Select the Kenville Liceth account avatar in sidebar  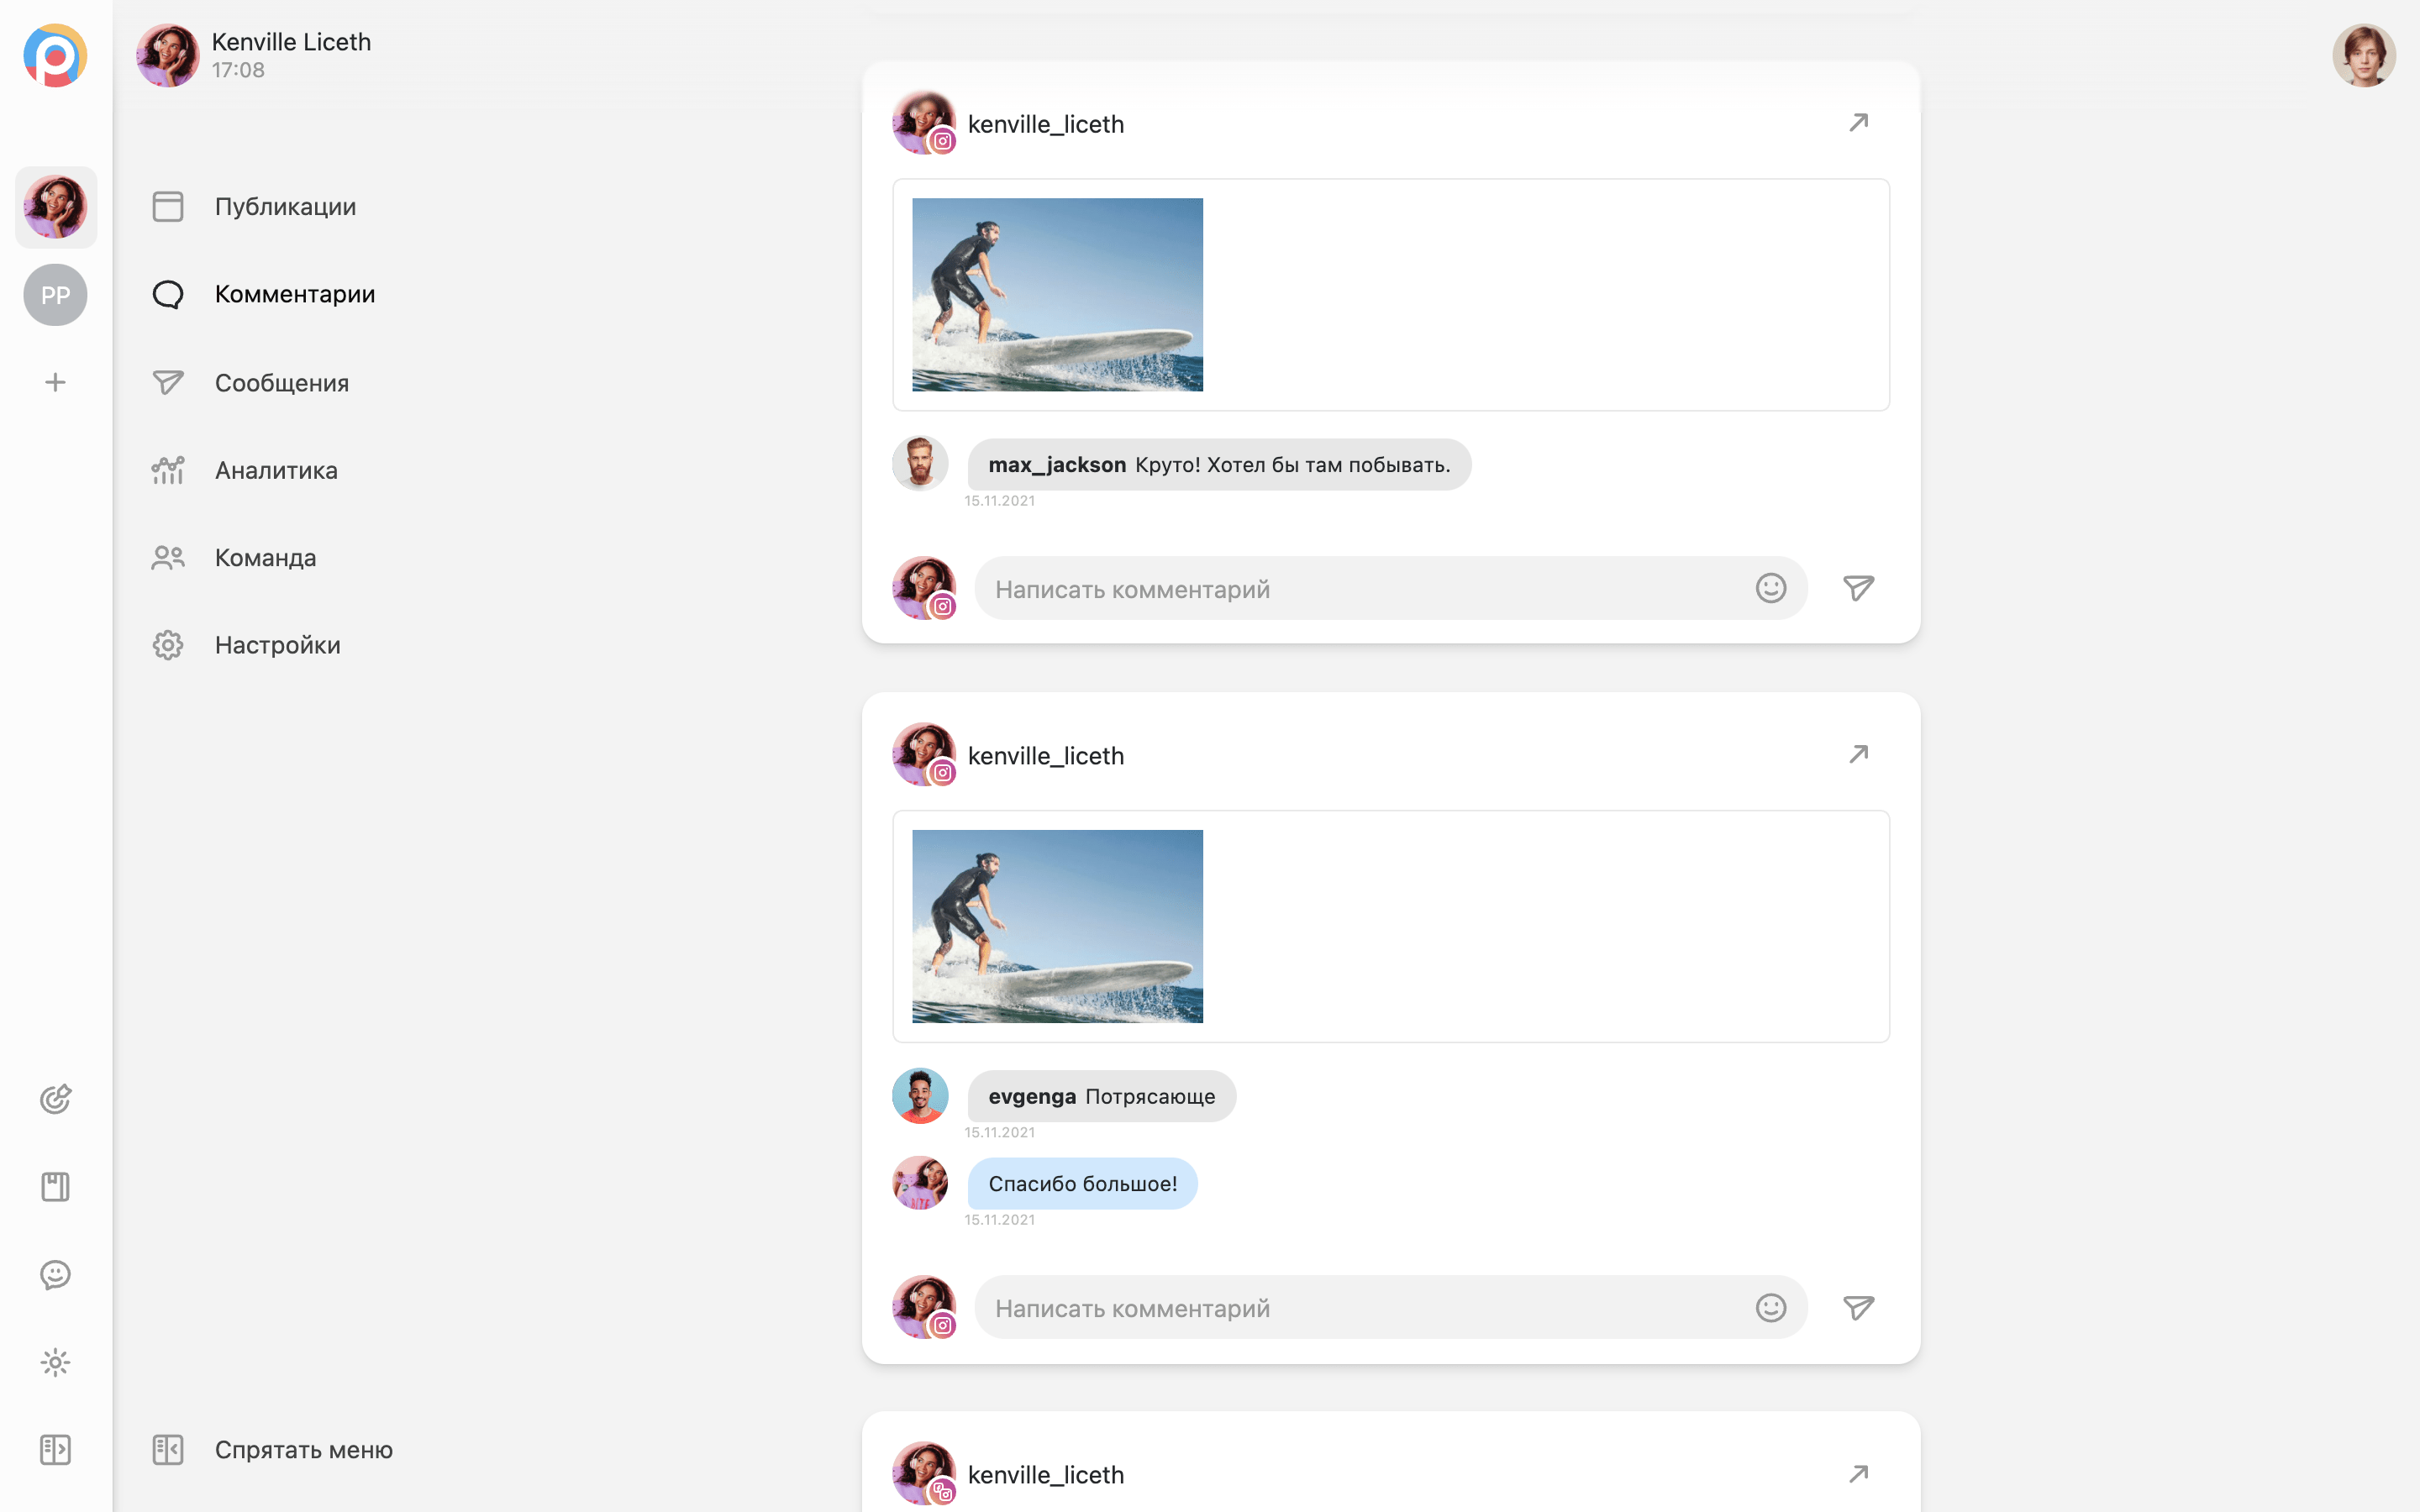click(x=56, y=207)
